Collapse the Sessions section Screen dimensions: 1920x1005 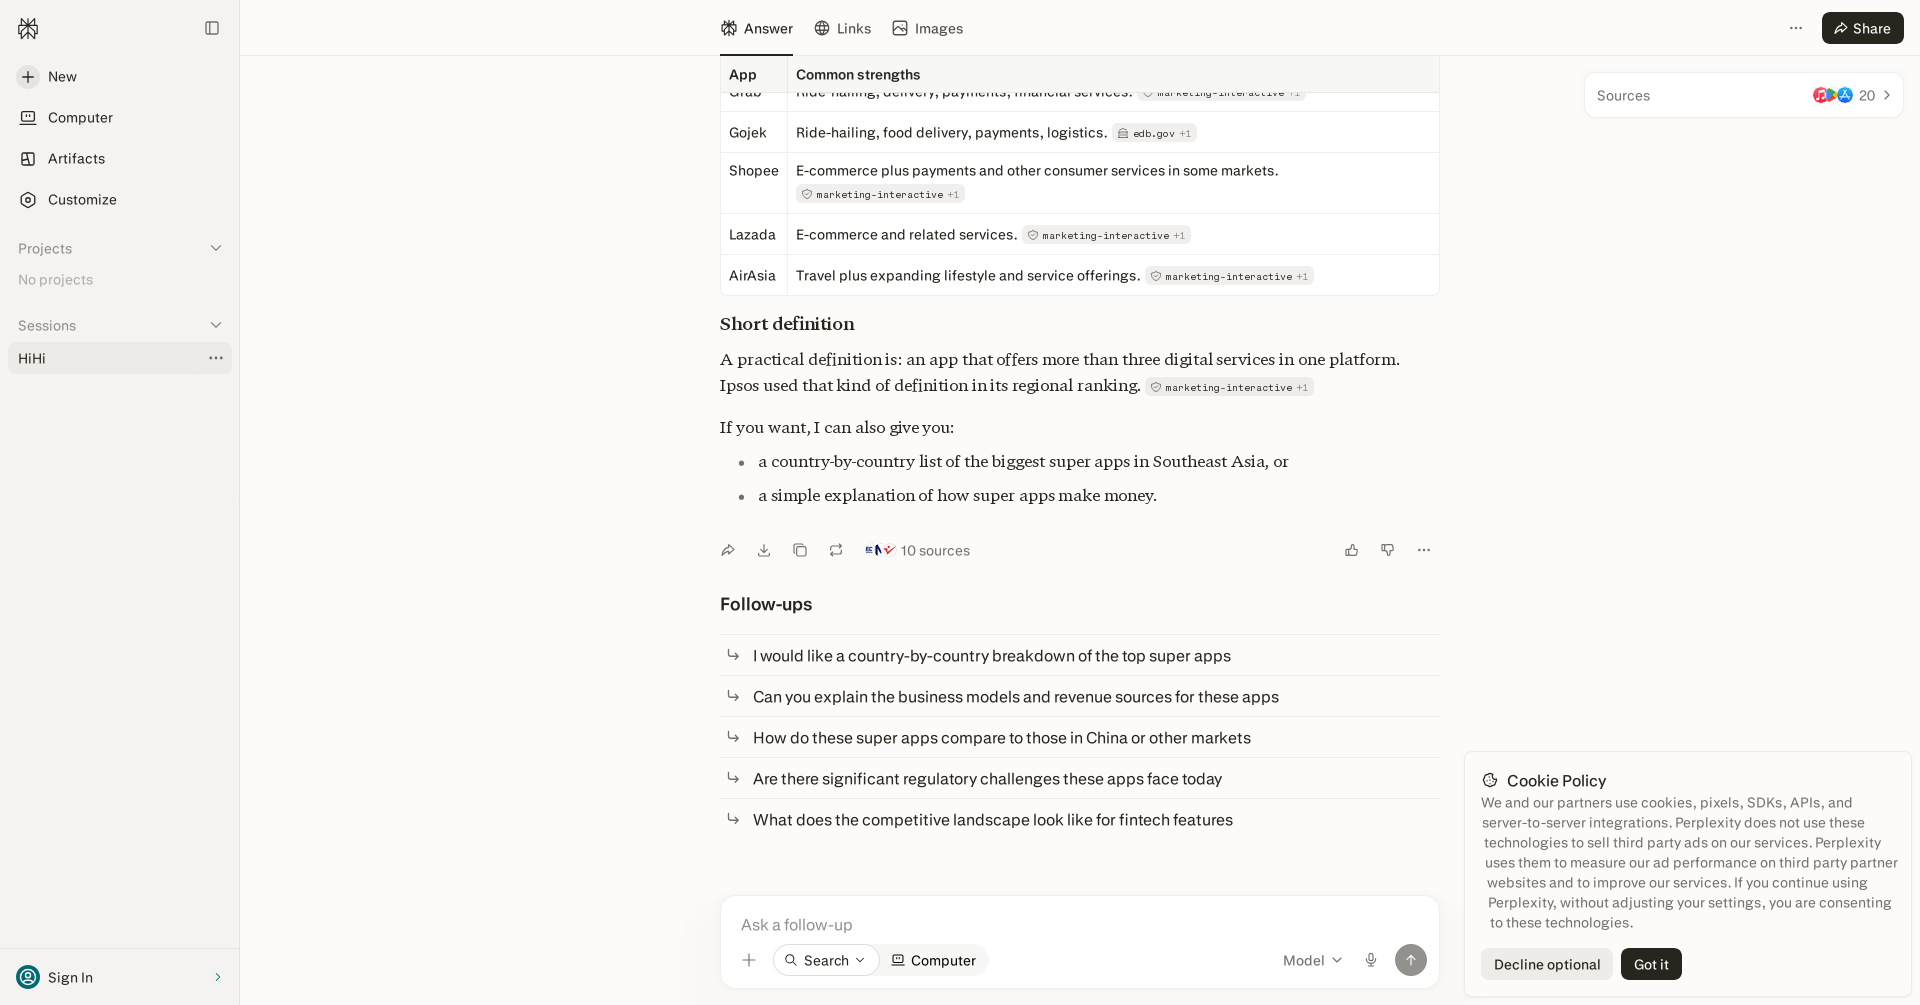[x=216, y=325]
